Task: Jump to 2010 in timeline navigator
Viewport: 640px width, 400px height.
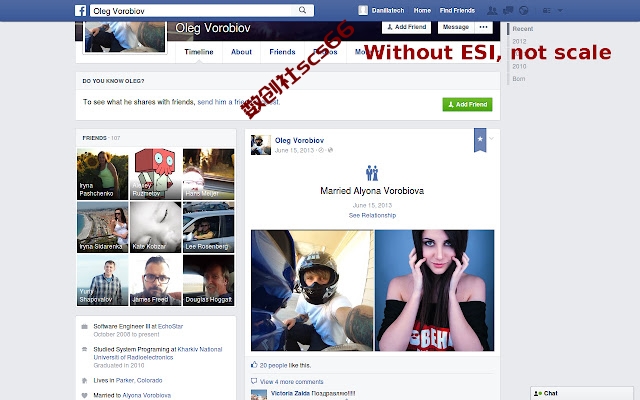Action: coord(519,66)
